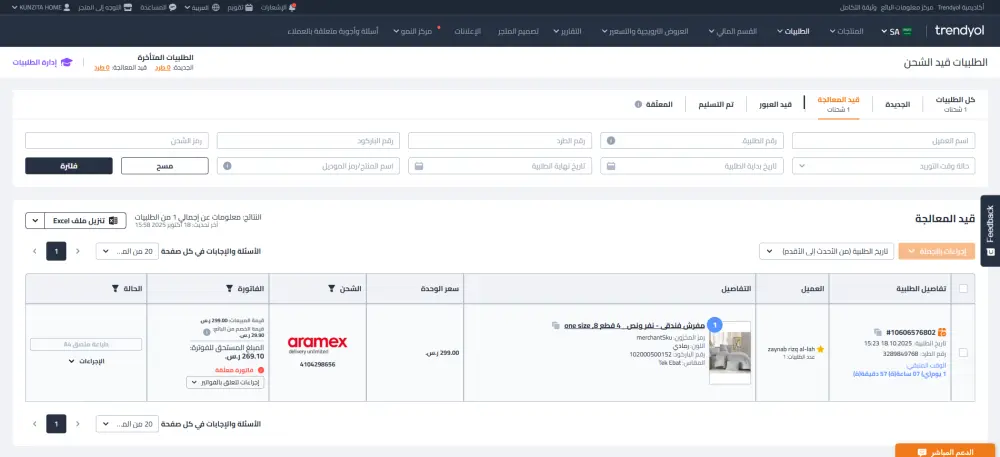Filter by invoice column funnel icon
Image resolution: width=1000 pixels, height=457 pixels.
(x=230, y=289)
